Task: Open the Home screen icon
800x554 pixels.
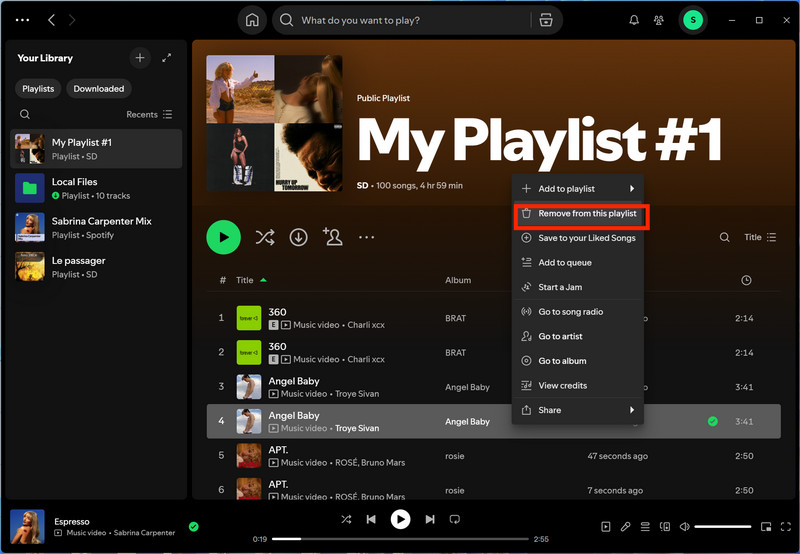Action: point(252,20)
